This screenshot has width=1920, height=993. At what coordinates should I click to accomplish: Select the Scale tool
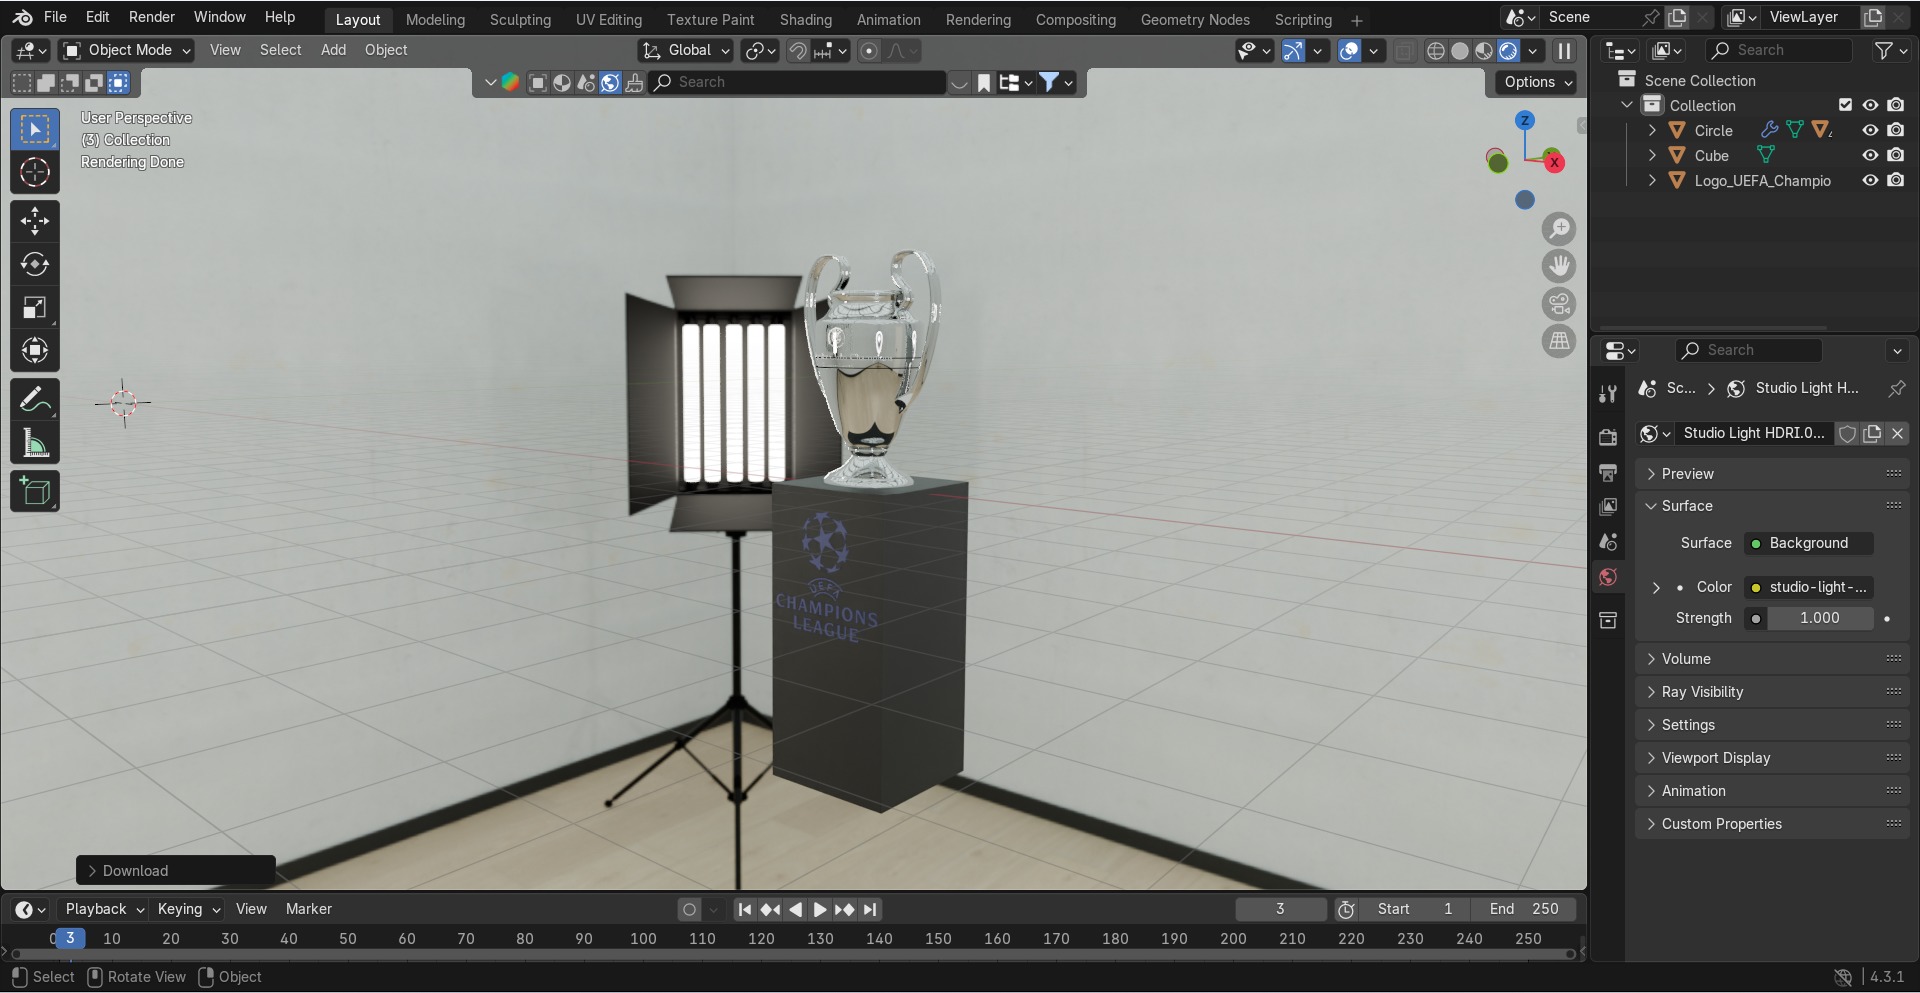pos(35,307)
